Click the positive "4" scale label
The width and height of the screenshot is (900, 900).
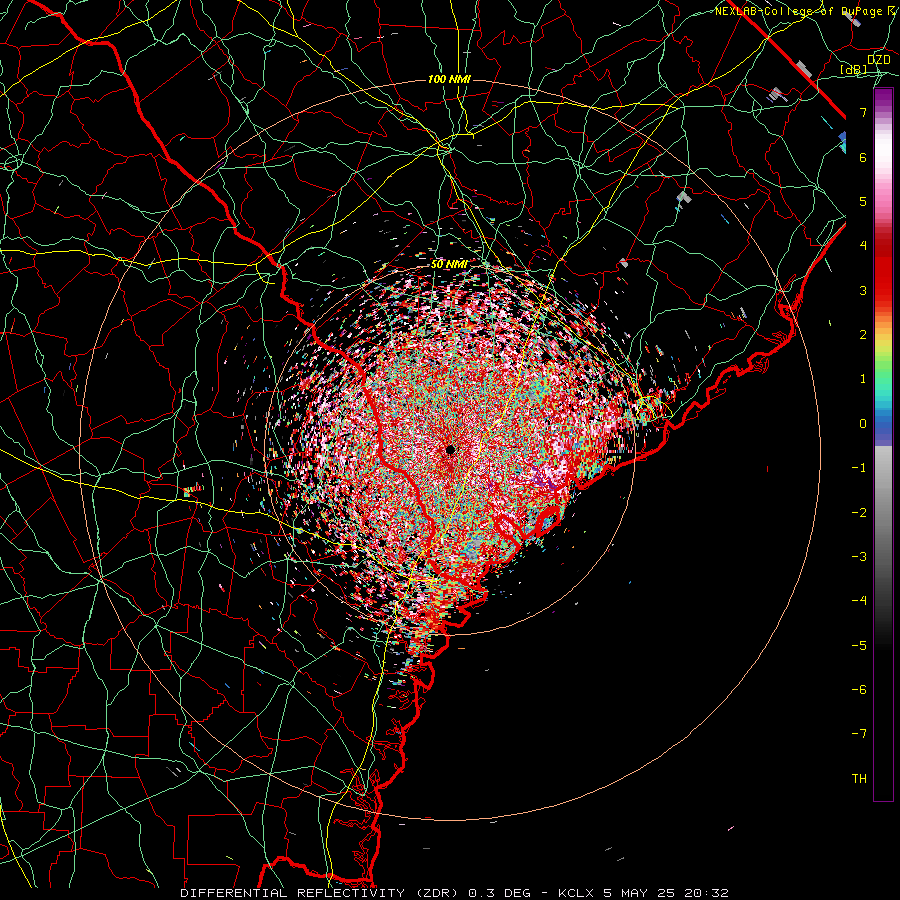(863, 246)
